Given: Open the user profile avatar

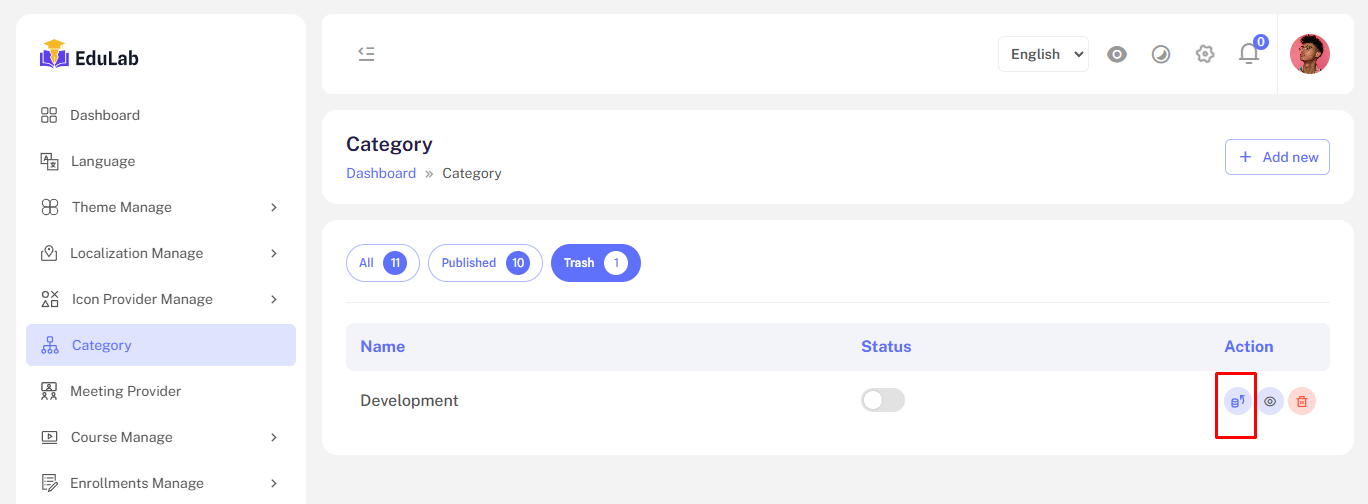Looking at the screenshot, I should tap(1310, 54).
